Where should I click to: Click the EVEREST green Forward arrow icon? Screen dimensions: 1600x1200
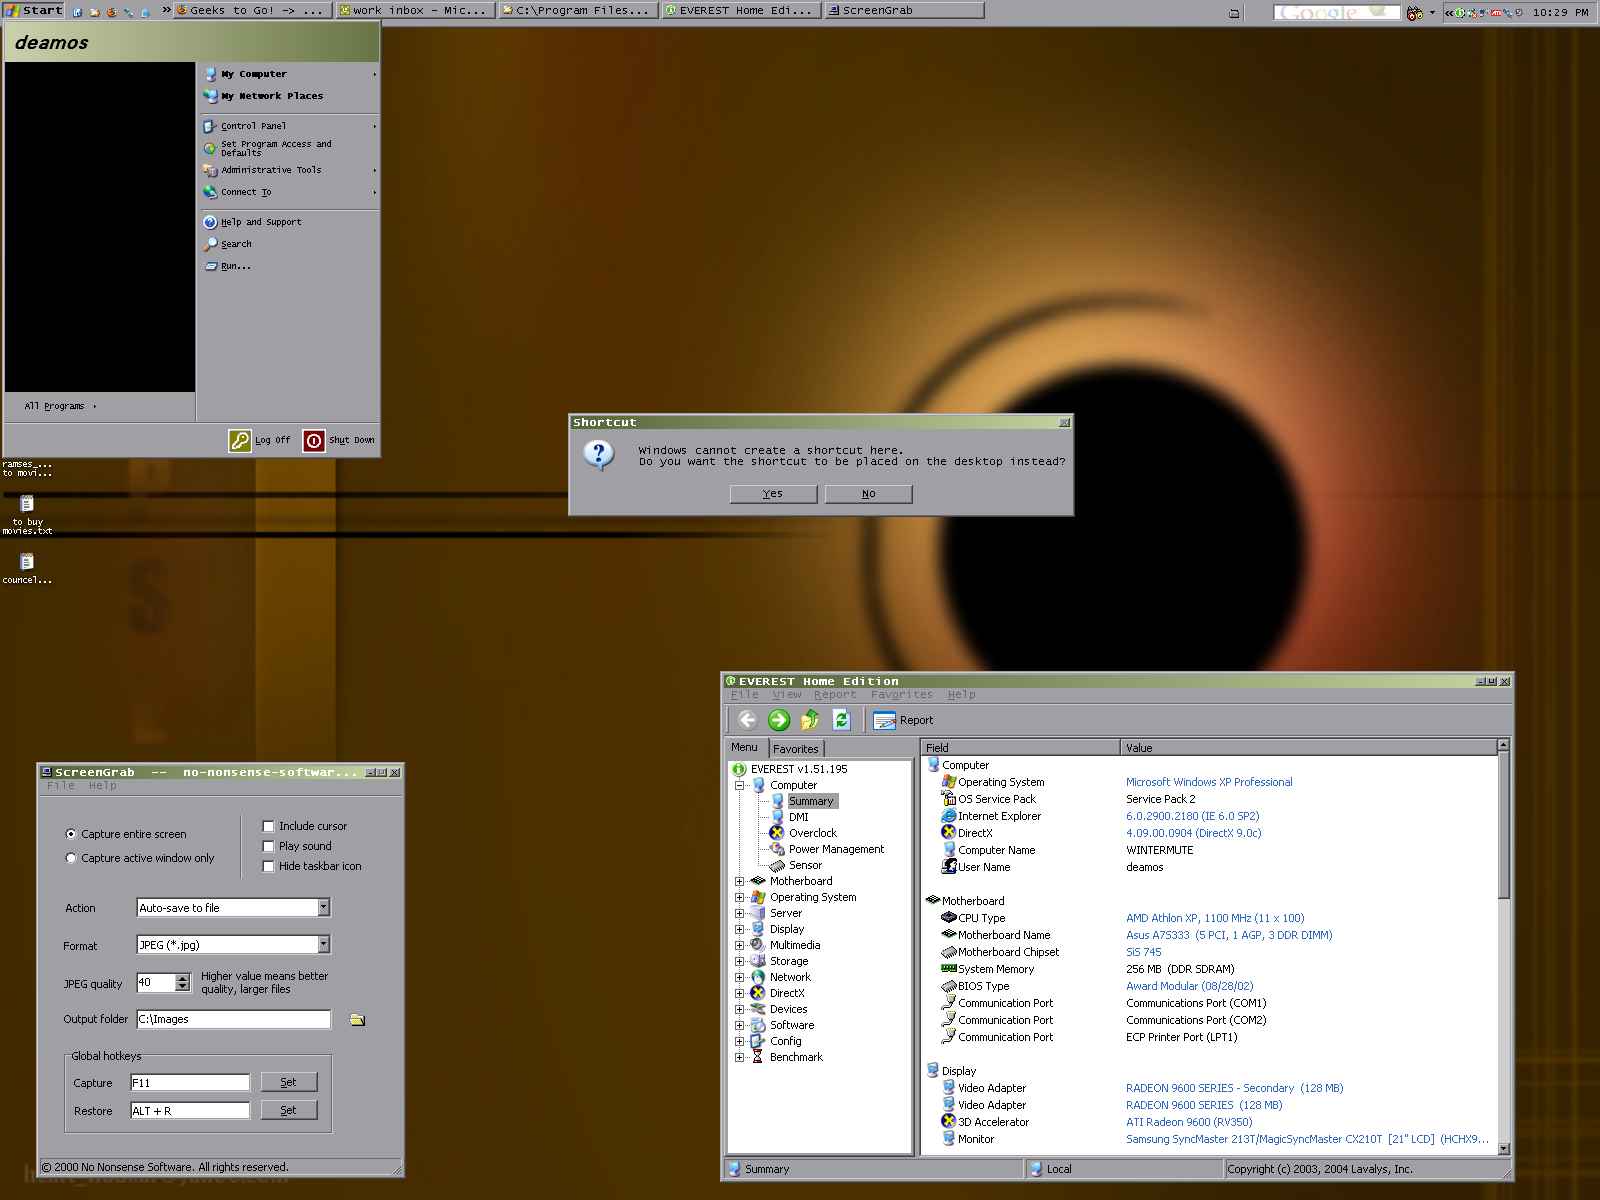tap(779, 720)
